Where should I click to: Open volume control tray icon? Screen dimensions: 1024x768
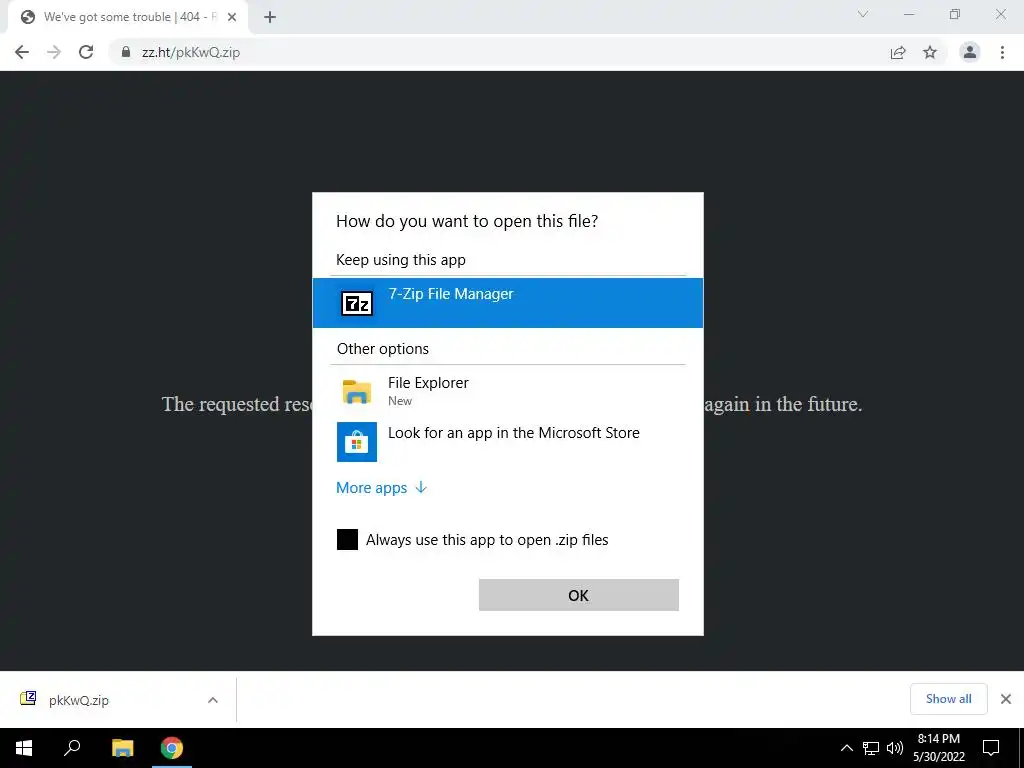pyautogui.click(x=895, y=748)
